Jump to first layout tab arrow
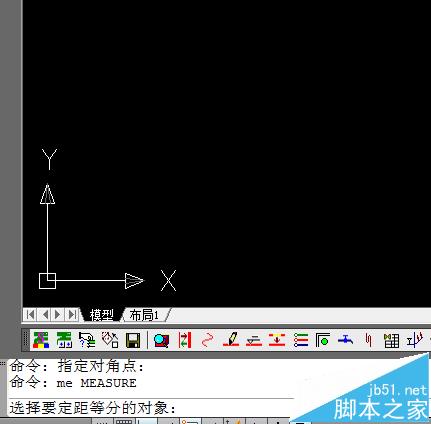Viewport: 431px width, 424px height. (30, 314)
